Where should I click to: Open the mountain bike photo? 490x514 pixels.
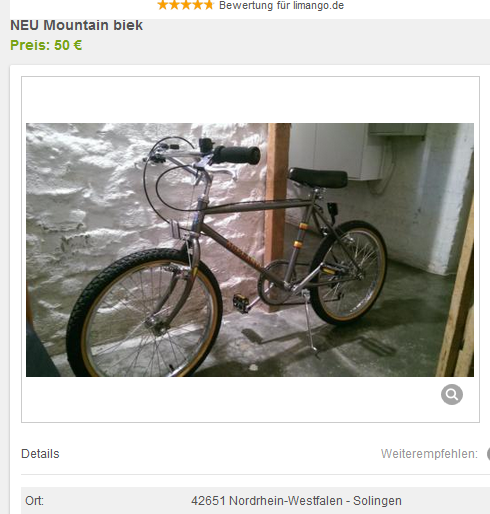pyautogui.click(x=250, y=250)
